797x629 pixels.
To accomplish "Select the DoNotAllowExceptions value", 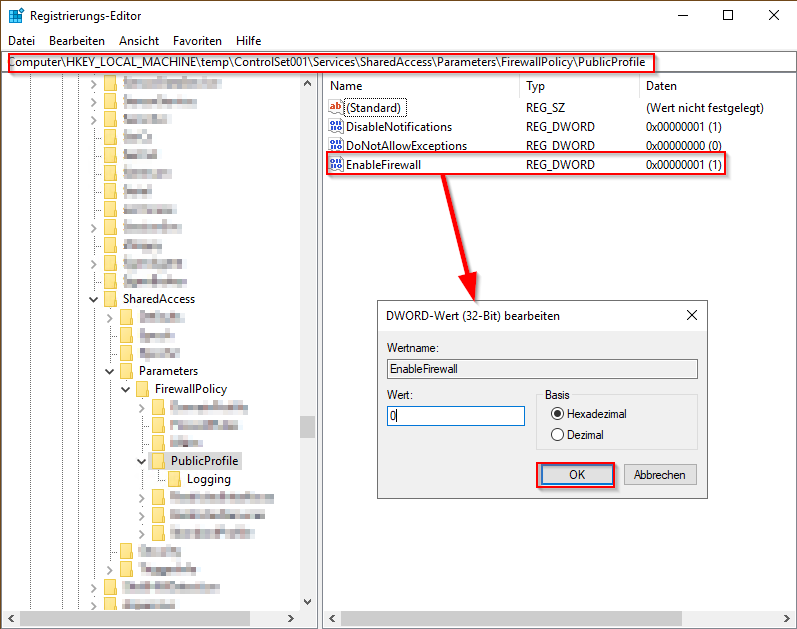I will 406,146.
